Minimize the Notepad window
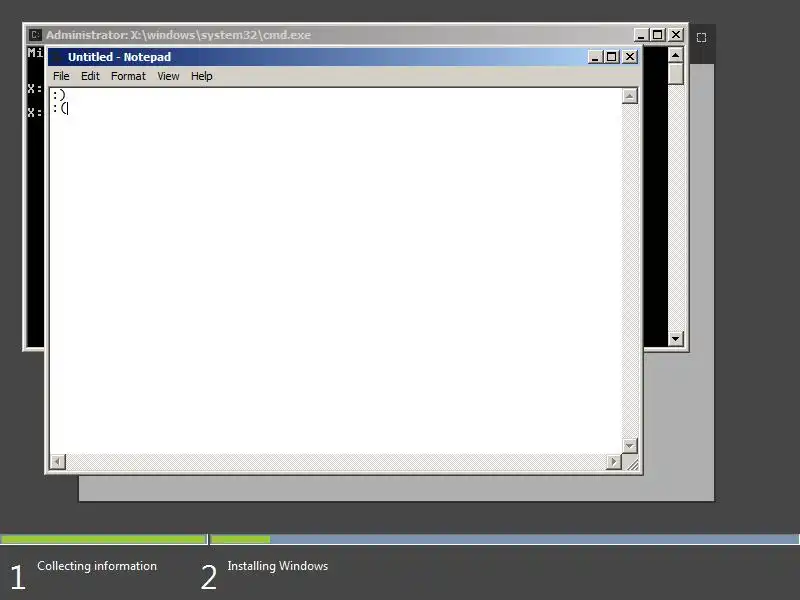800x600 pixels. (x=595, y=57)
